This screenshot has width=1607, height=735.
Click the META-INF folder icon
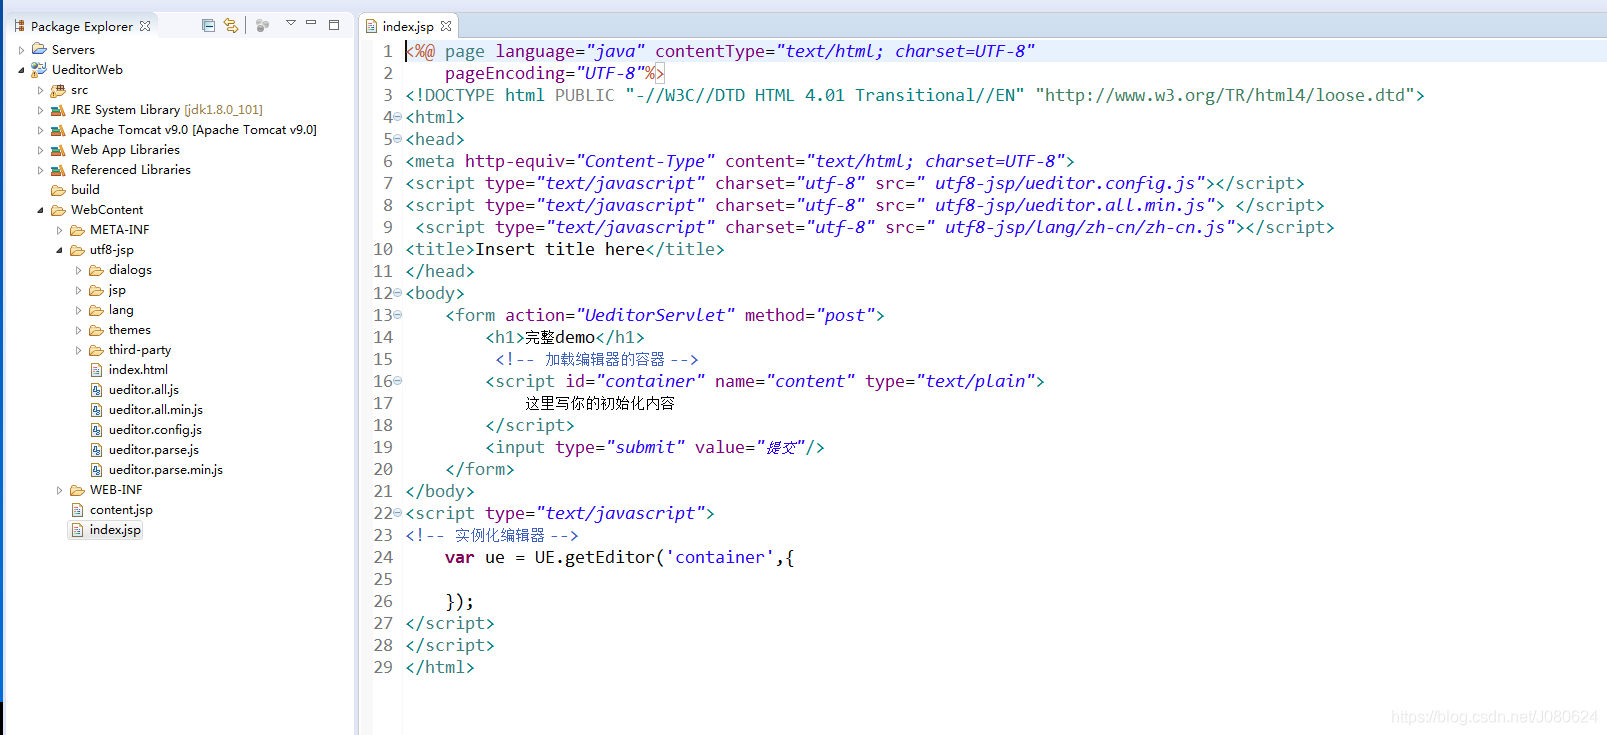coord(77,230)
